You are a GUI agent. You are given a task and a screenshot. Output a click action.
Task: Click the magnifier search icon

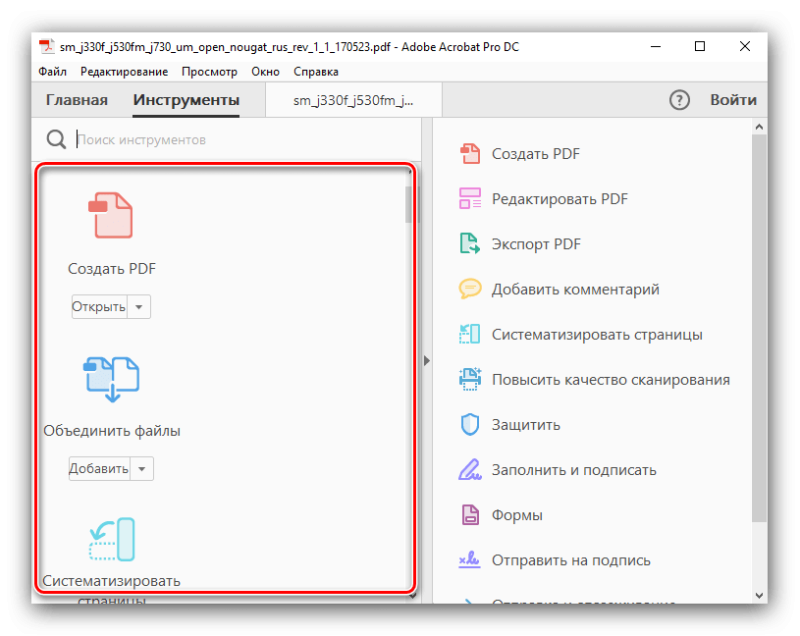click(56, 139)
